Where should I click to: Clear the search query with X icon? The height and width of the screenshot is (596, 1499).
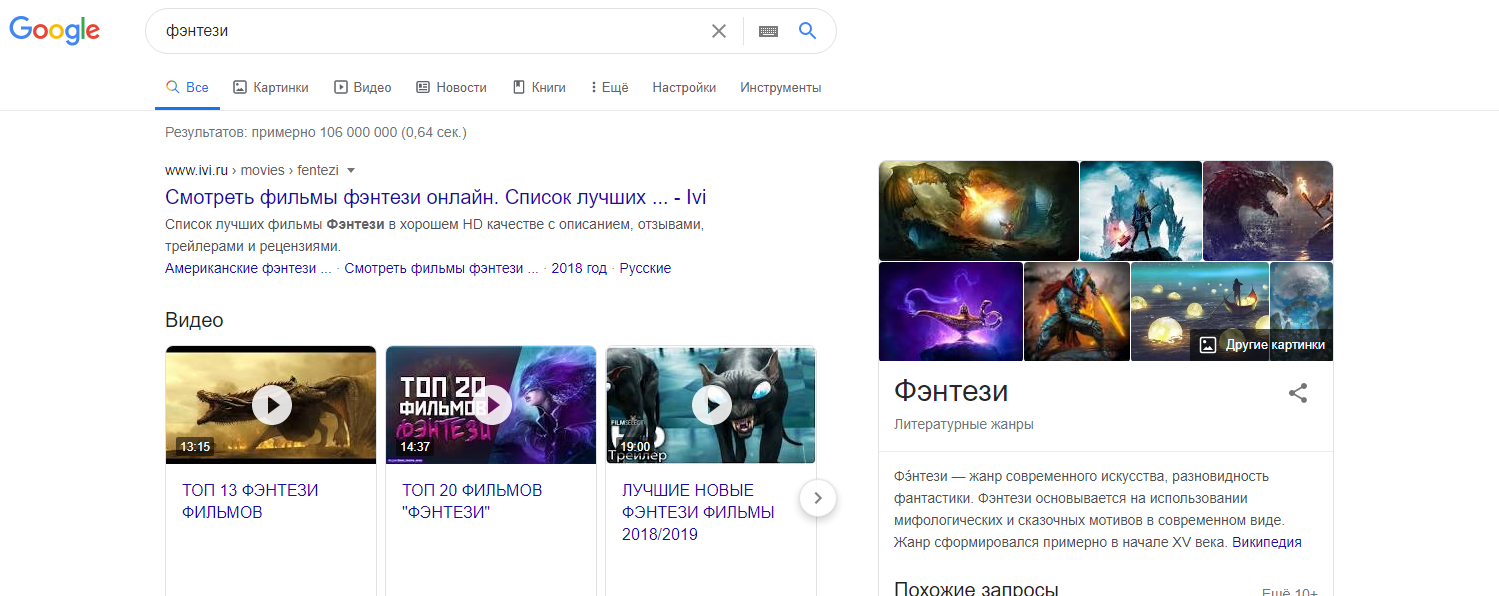pyautogui.click(x=718, y=31)
